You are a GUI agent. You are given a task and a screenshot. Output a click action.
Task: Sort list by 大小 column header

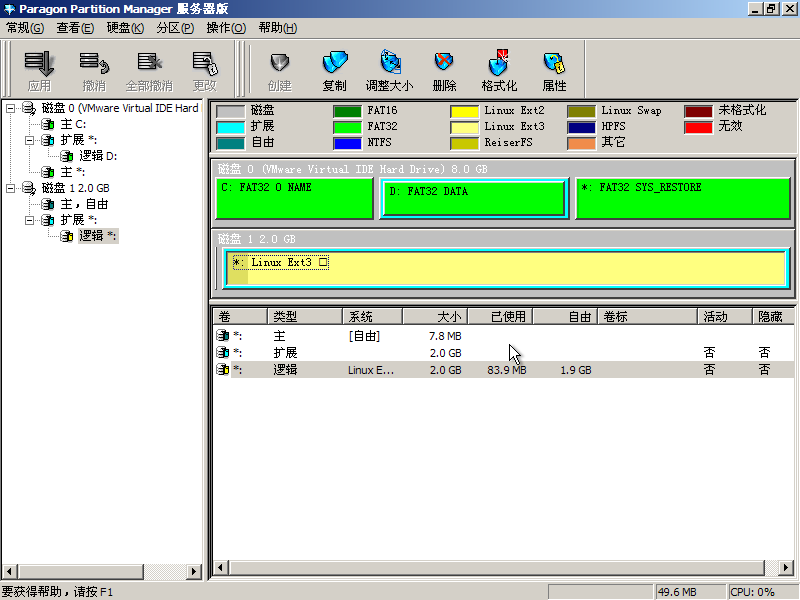(435, 317)
